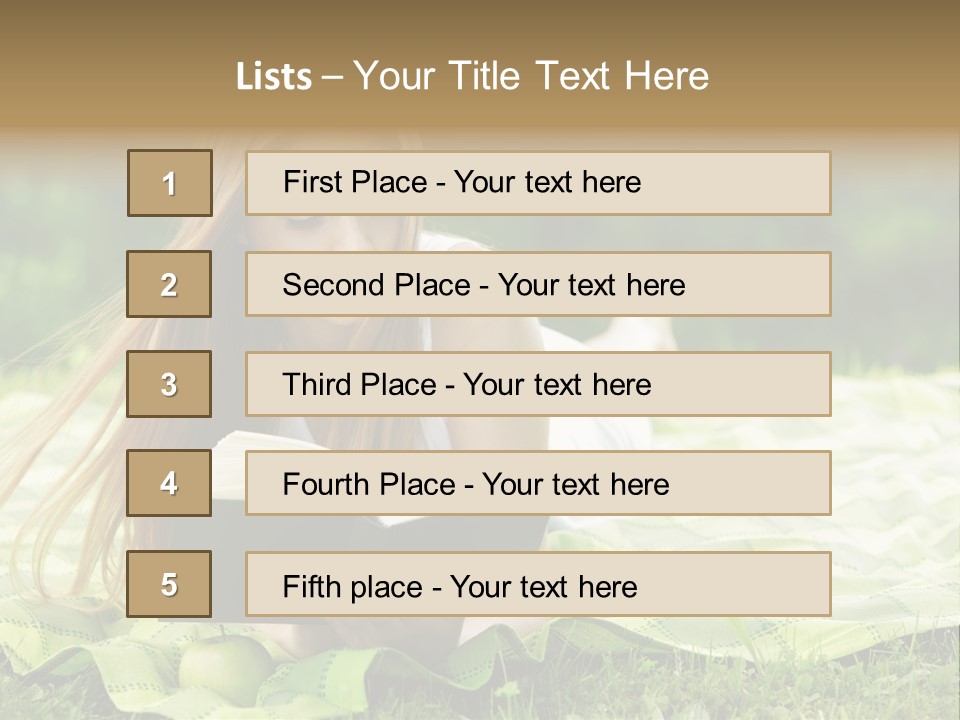
Task: Select the number 2 box
Action: pos(169,284)
